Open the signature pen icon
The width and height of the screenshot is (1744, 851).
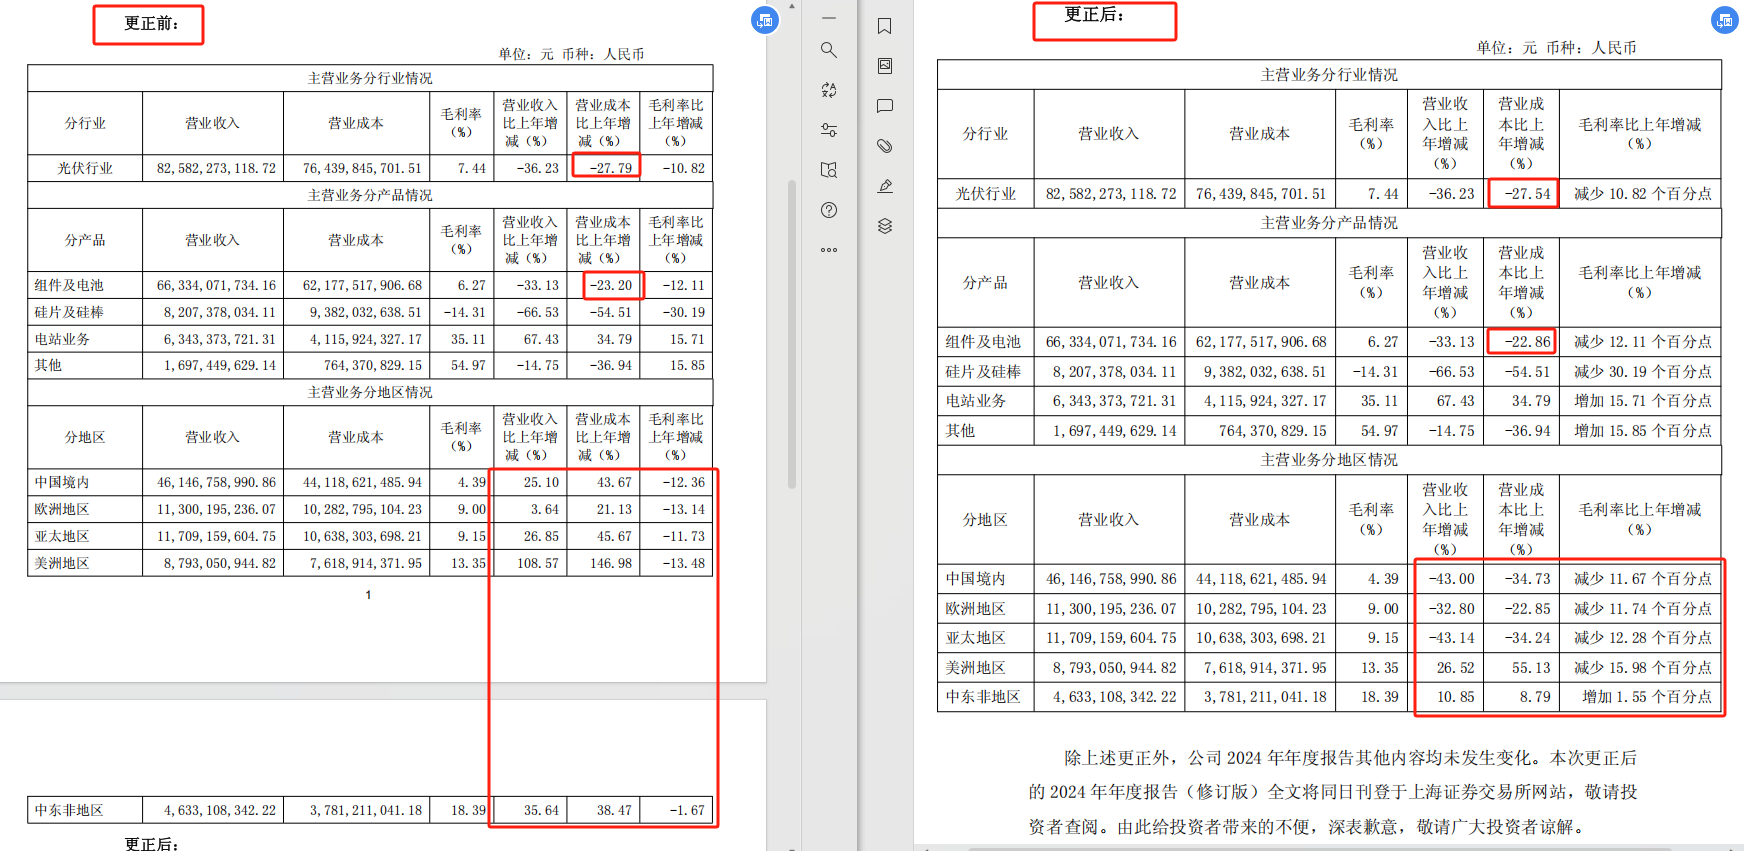tap(884, 186)
